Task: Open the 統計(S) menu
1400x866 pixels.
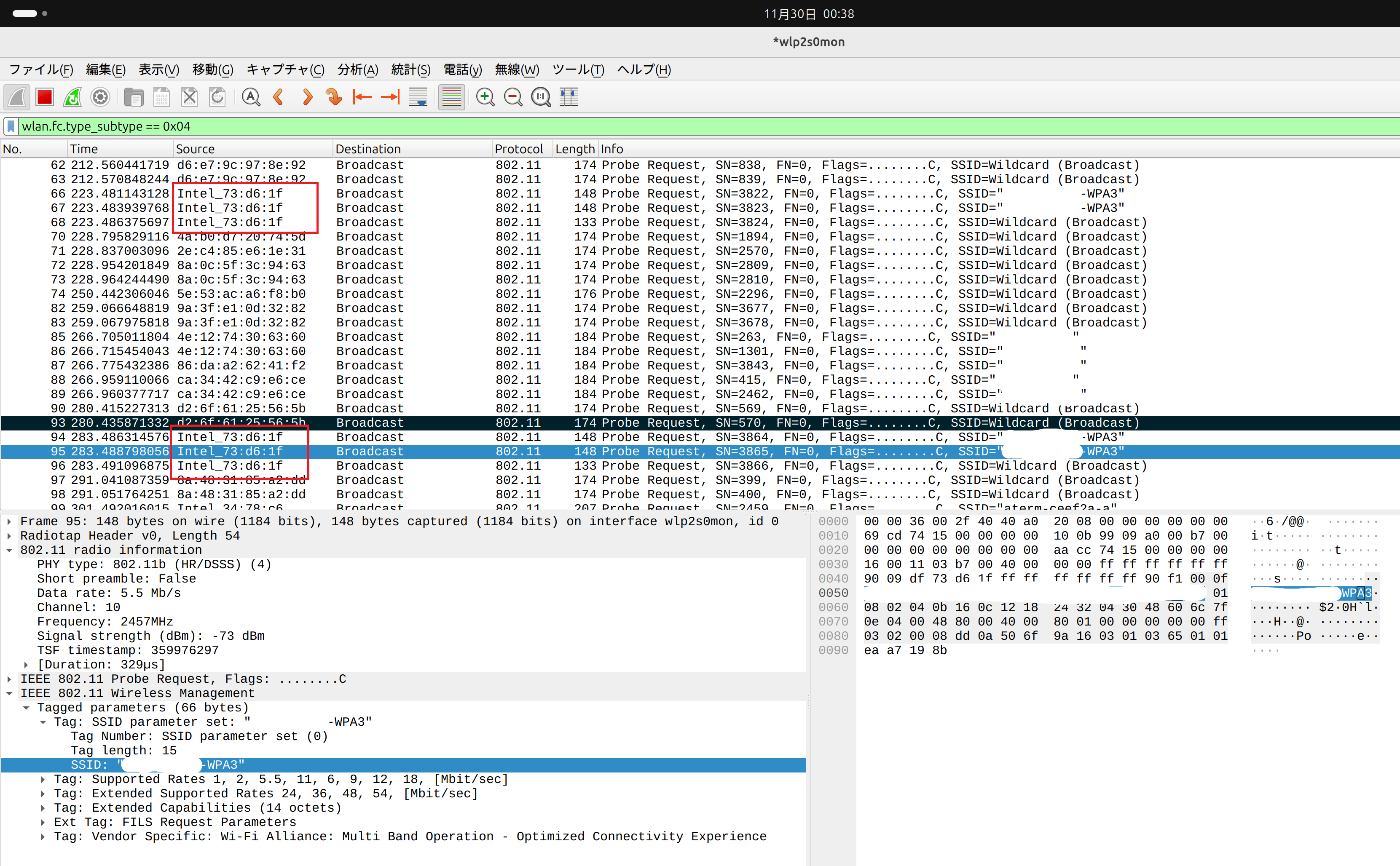Action: pos(411,70)
